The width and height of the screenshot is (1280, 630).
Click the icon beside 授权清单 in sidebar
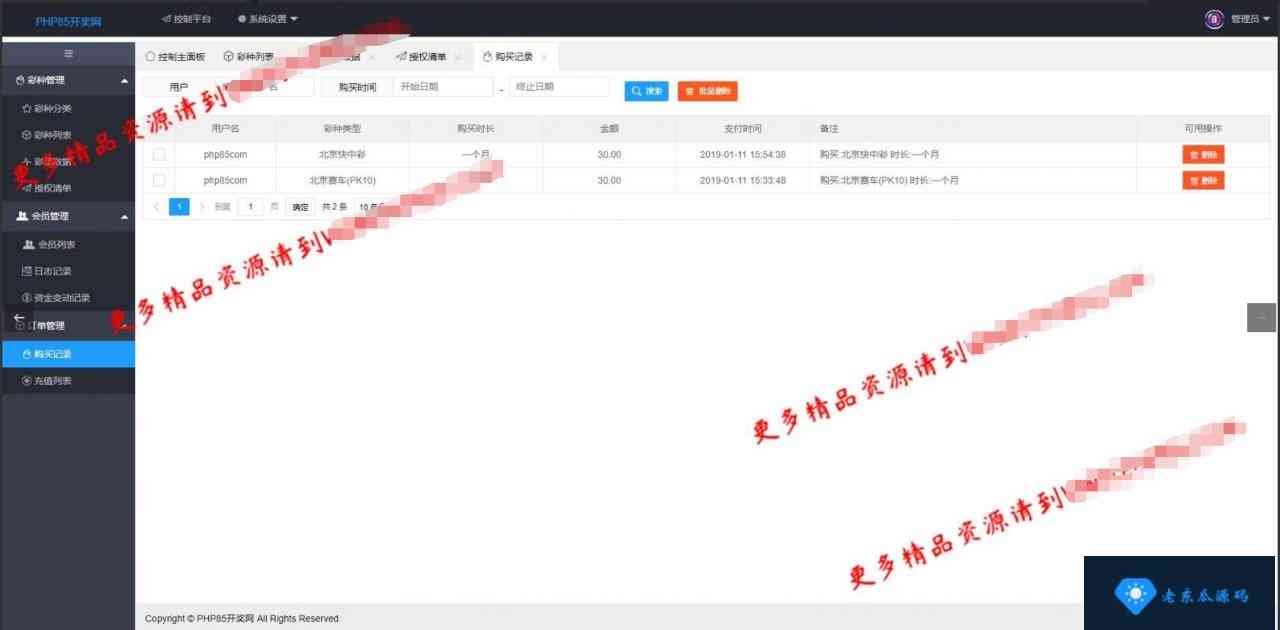coord(27,188)
